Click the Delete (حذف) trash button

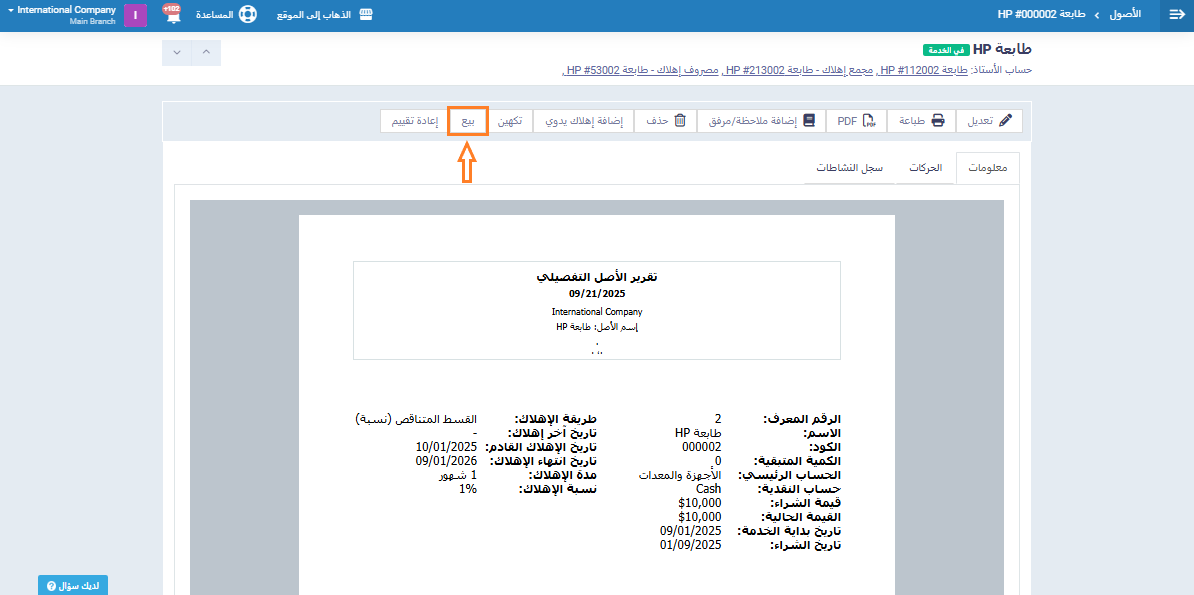pos(666,121)
